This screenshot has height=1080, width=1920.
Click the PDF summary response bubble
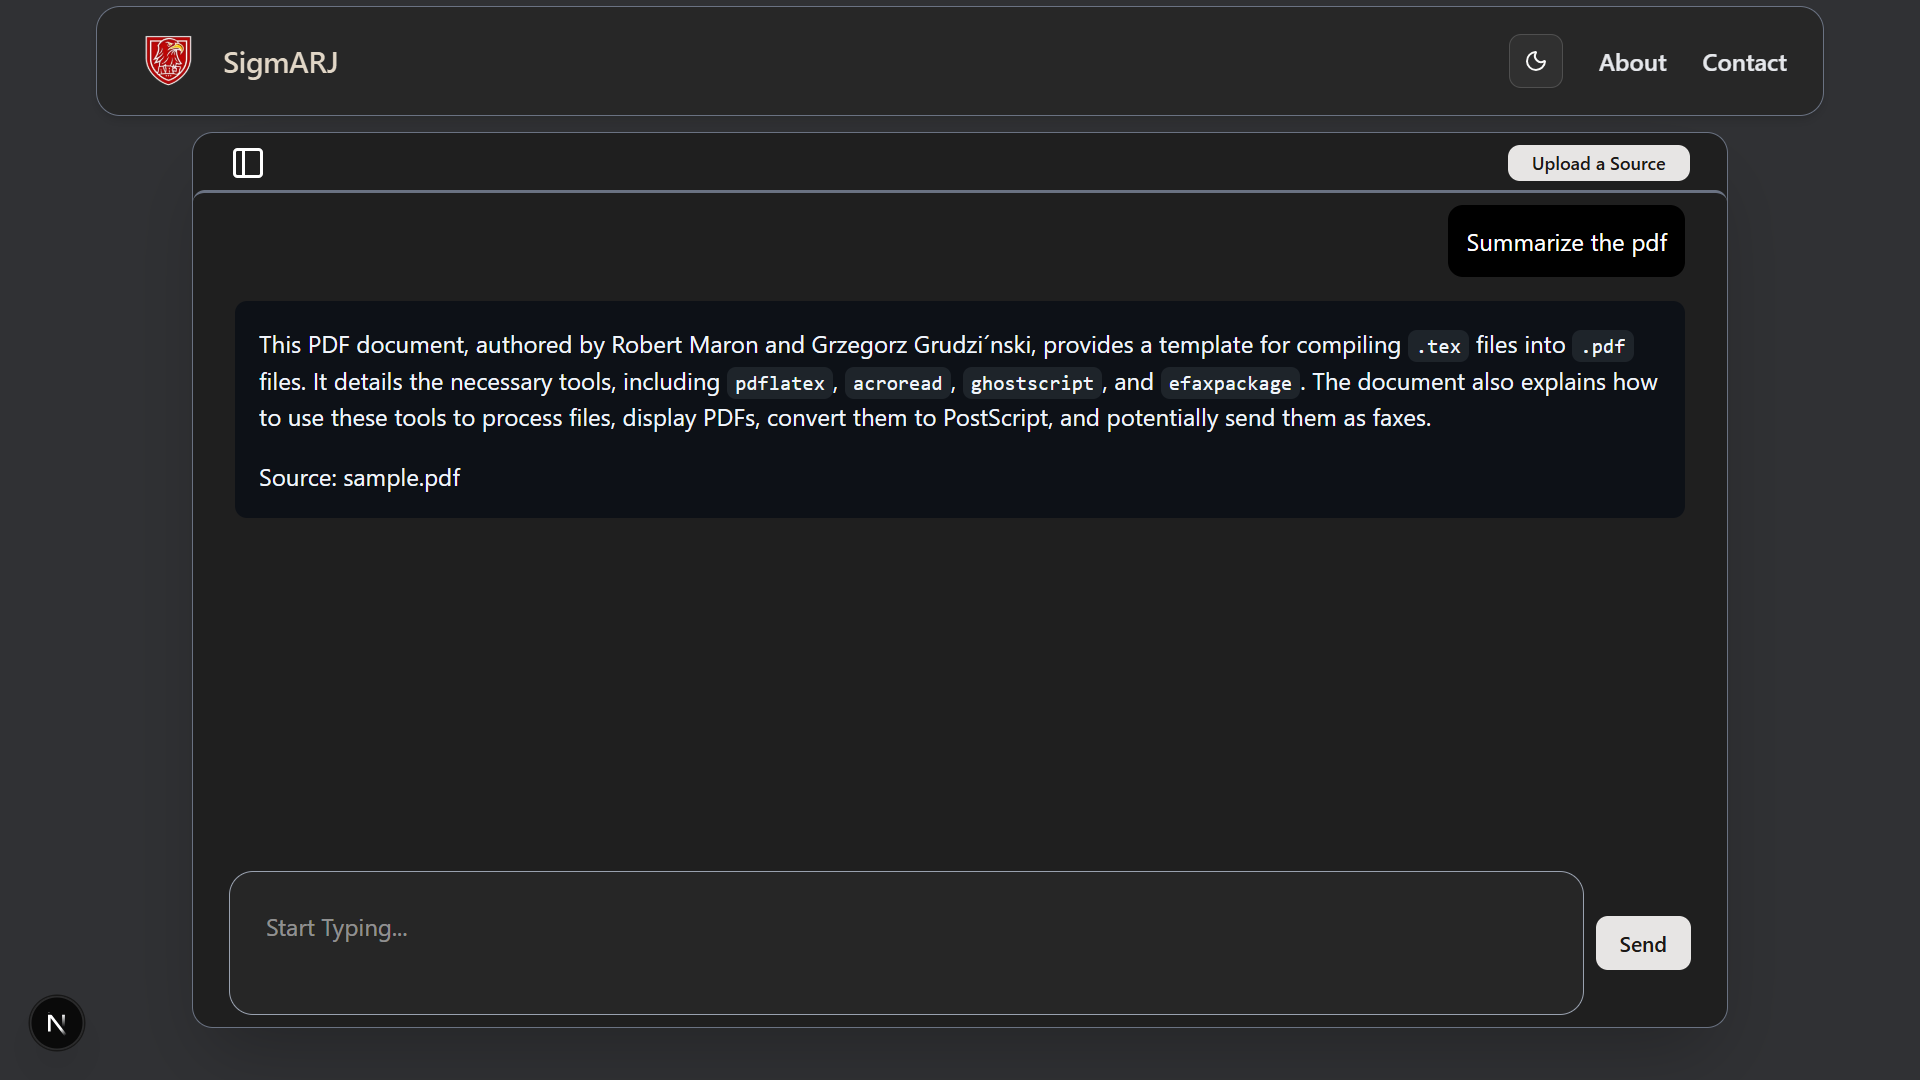click(959, 408)
